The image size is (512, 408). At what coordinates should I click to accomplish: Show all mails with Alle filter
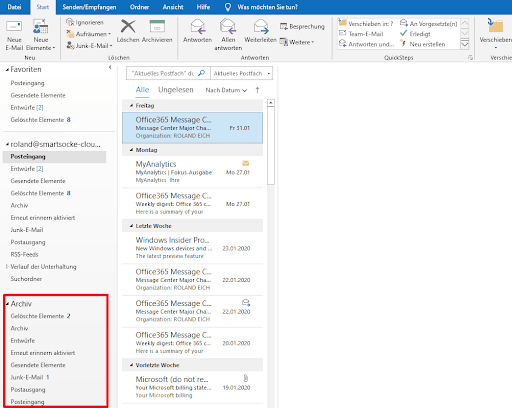tap(142, 90)
